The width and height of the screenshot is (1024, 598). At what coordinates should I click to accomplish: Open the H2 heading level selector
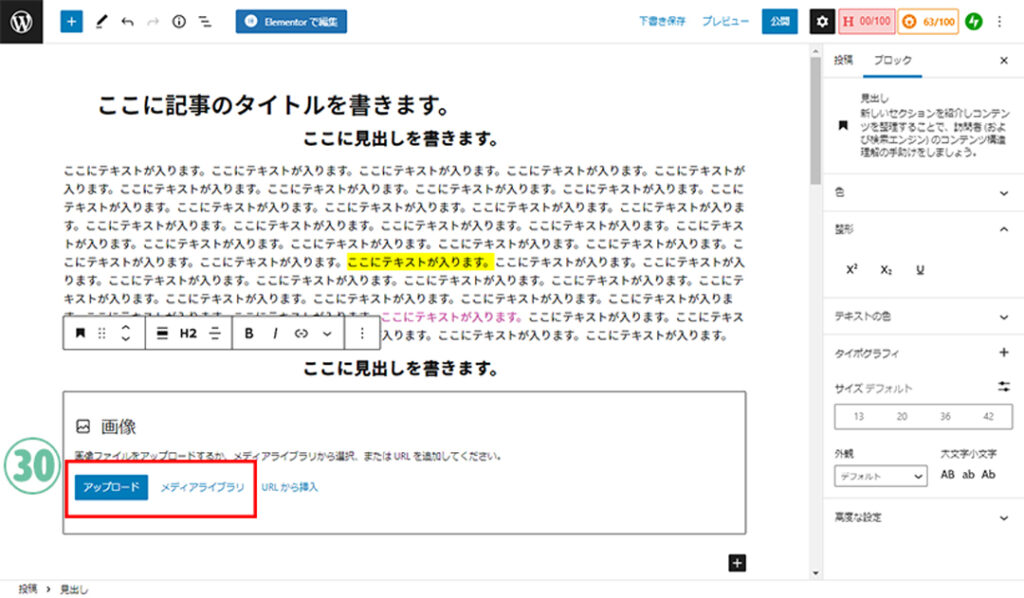click(x=188, y=333)
